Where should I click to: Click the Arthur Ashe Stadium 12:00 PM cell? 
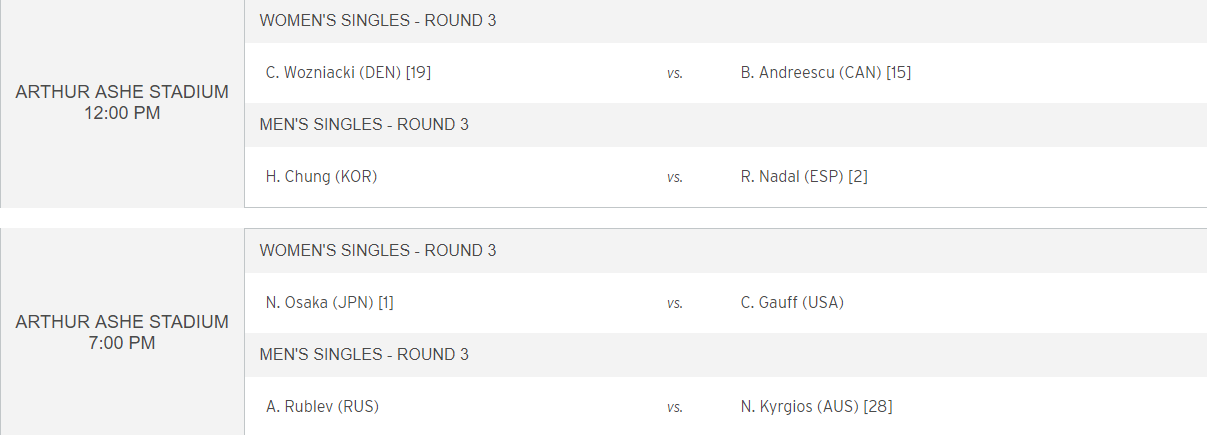click(x=122, y=103)
